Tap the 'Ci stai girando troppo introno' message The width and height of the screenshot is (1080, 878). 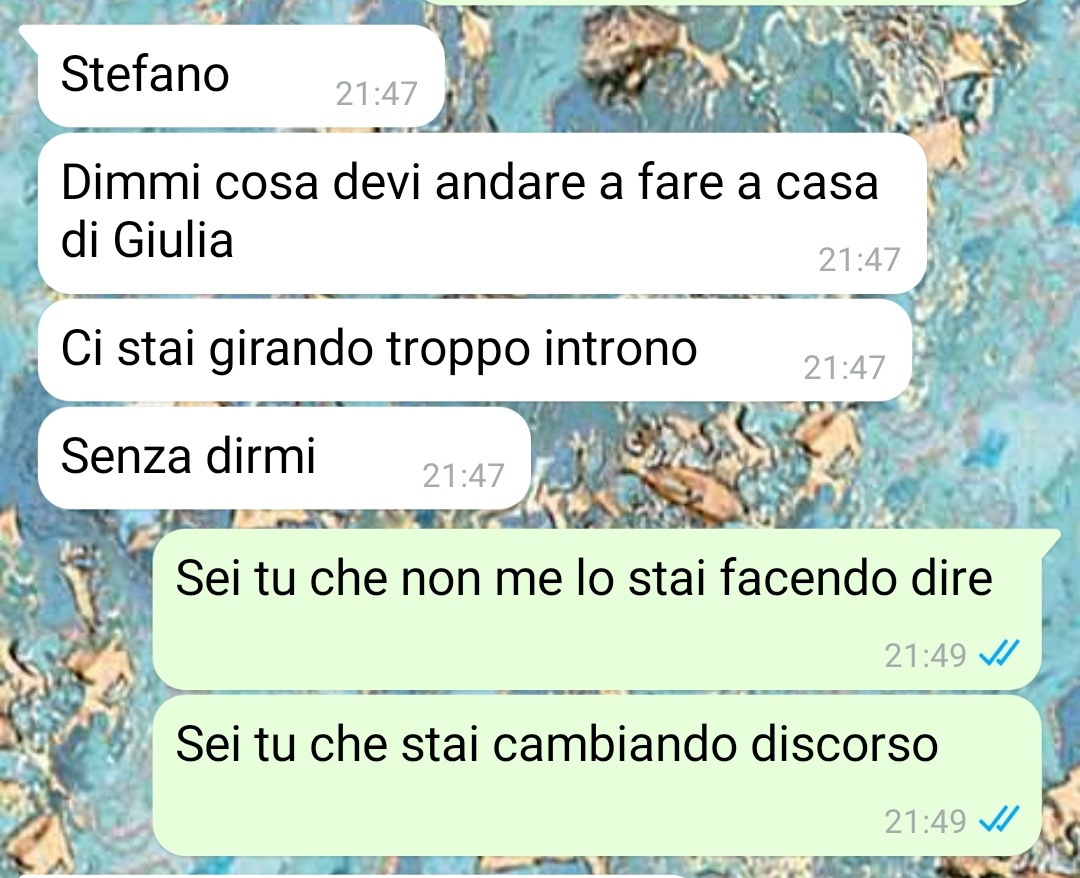475,350
